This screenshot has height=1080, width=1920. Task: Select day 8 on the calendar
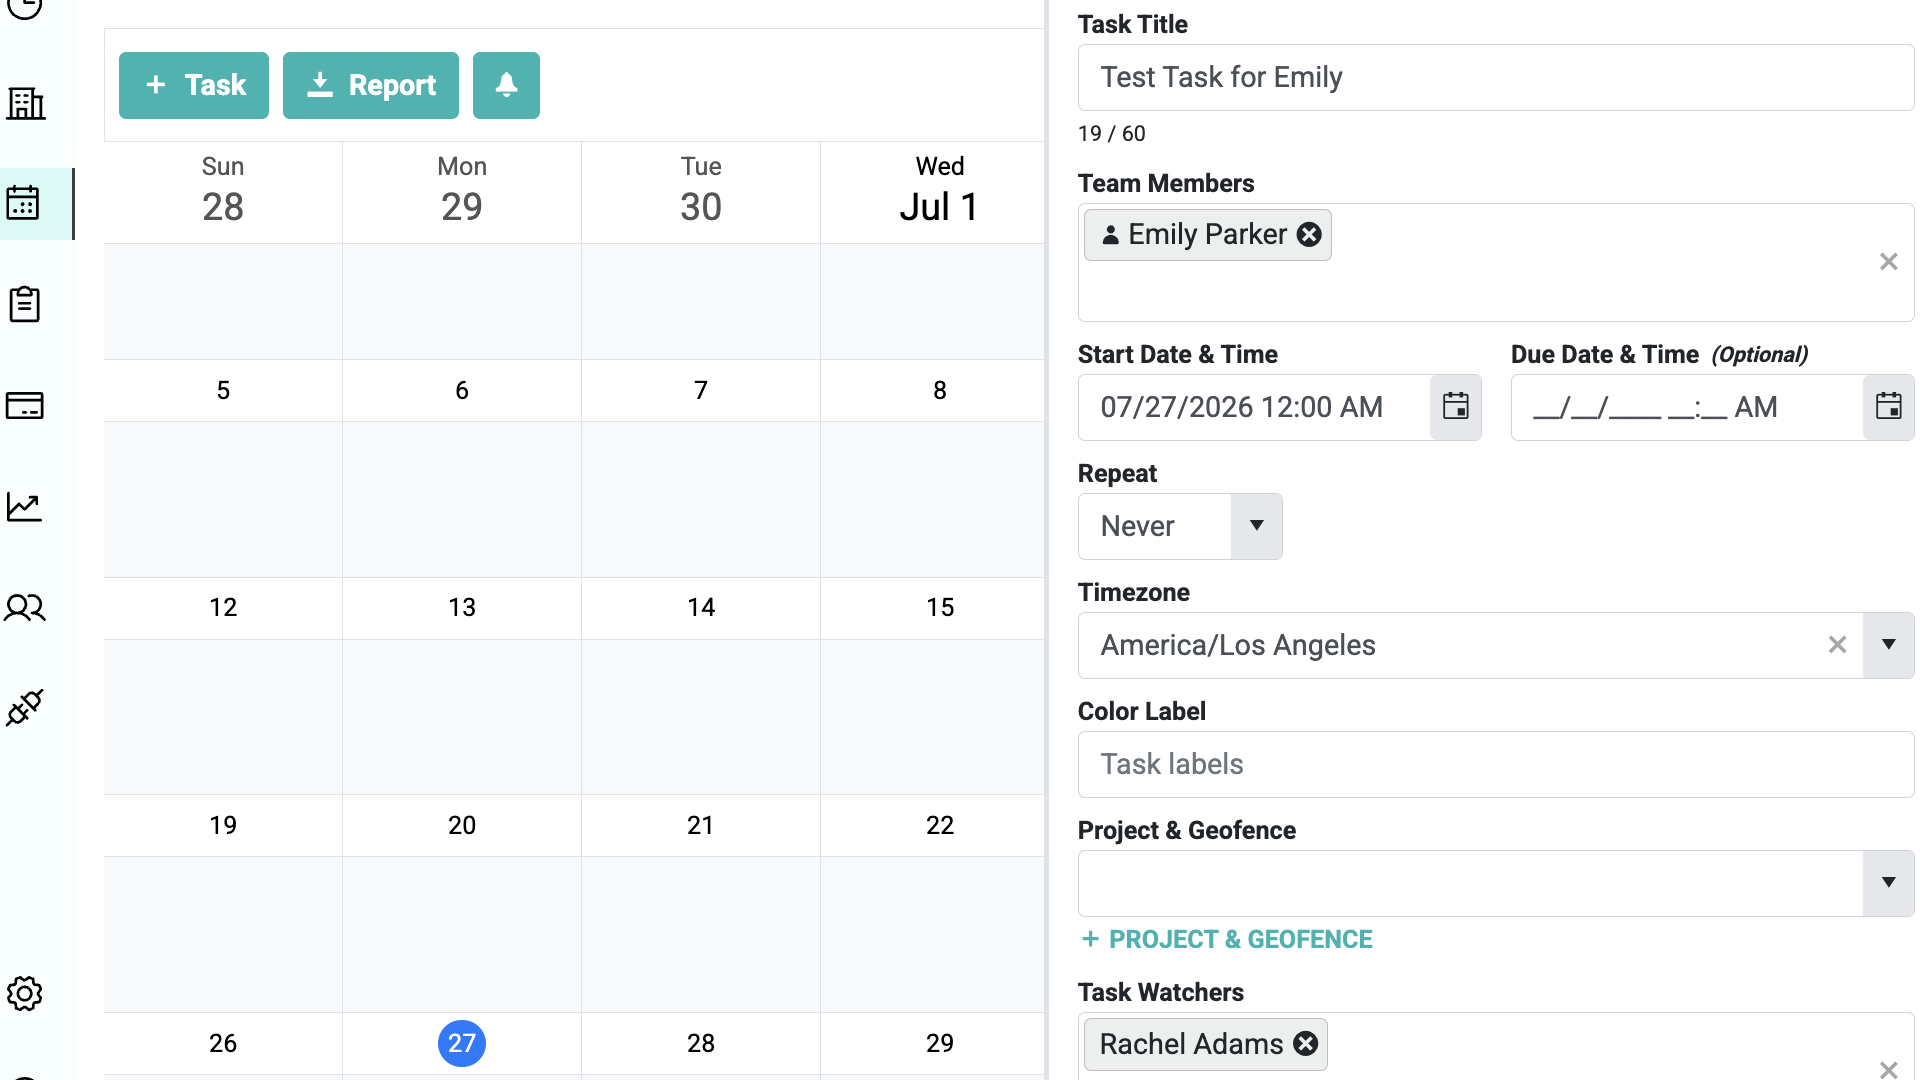(x=940, y=390)
